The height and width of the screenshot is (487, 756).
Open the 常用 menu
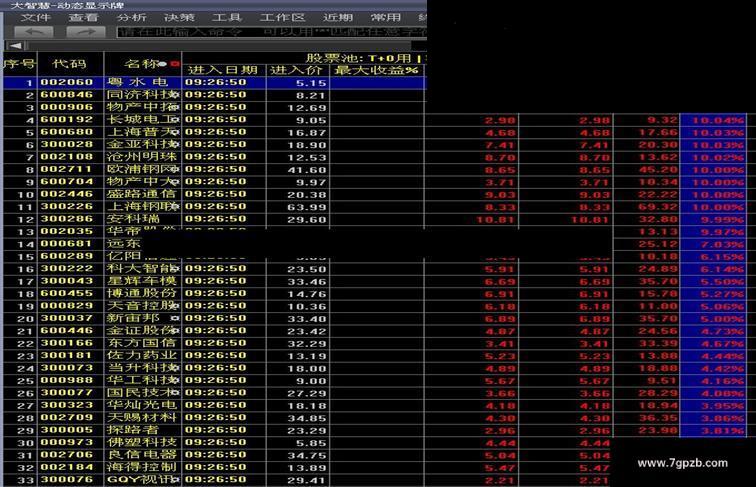tap(386, 18)
